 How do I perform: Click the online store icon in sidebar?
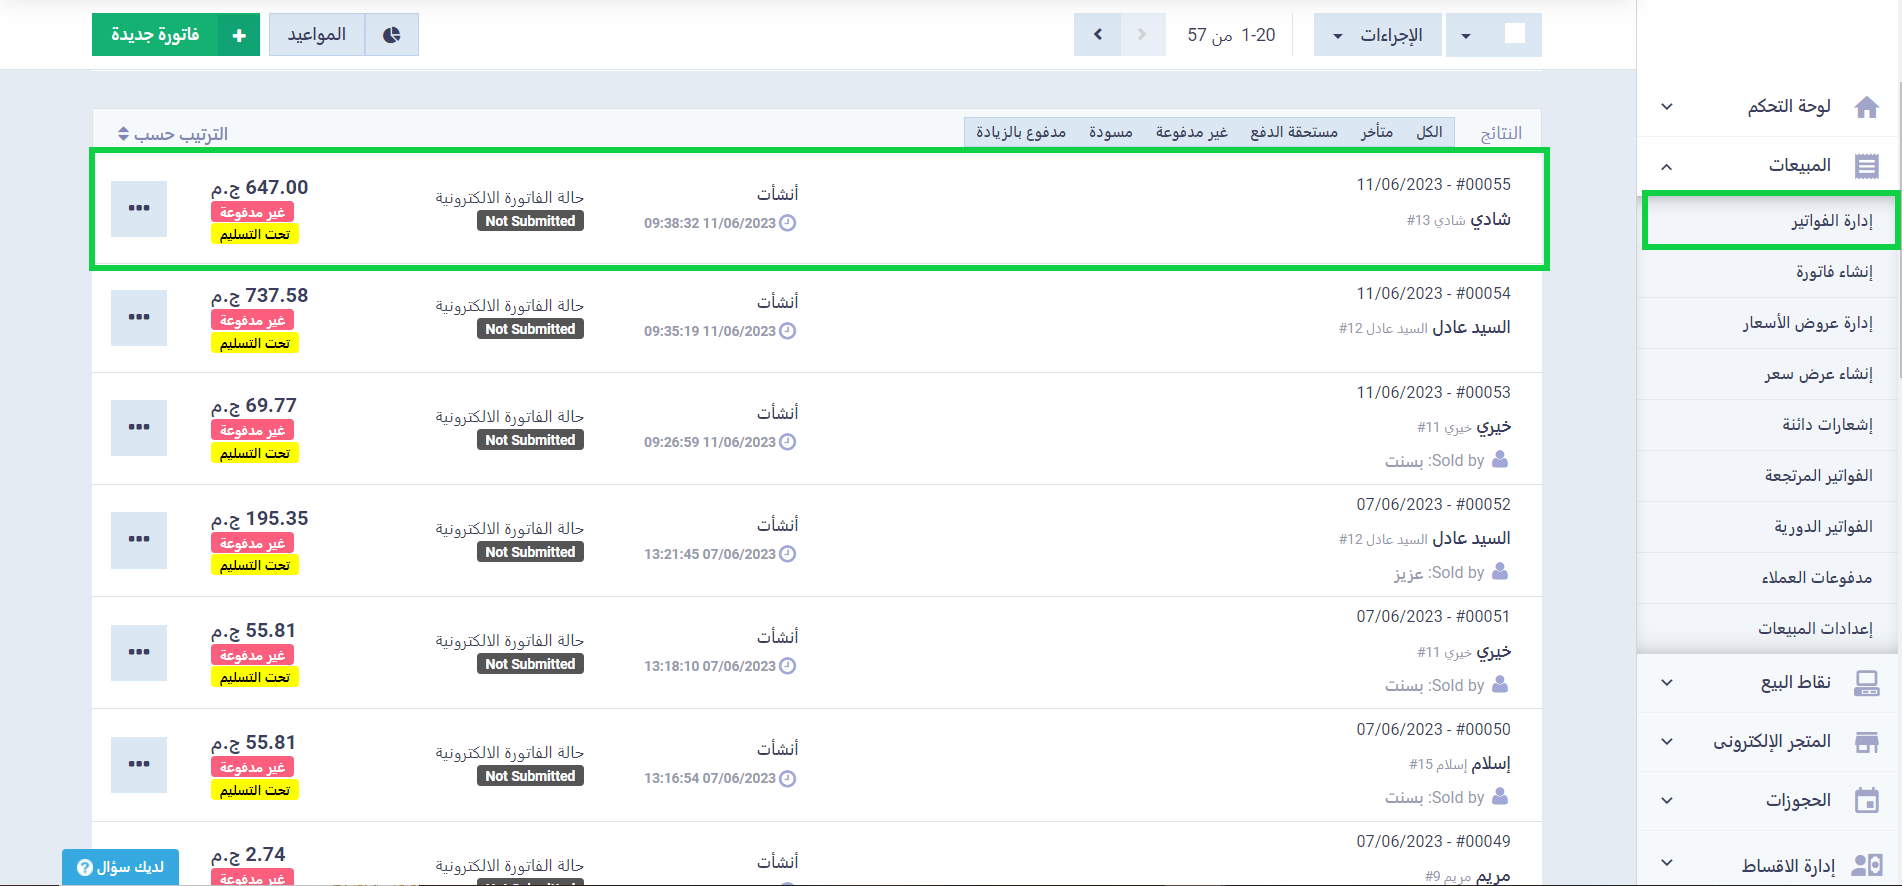1866,742
